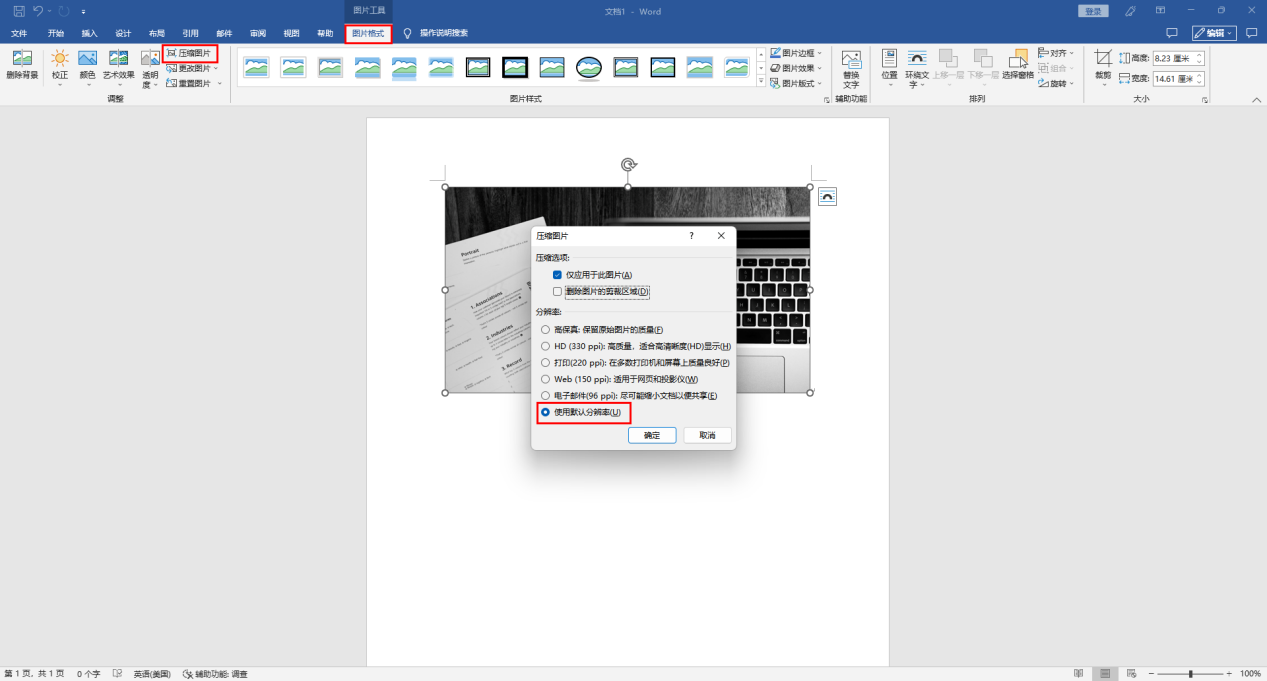Screen dimensions: 1267x681
Task: Open the Selection Pane (选择窗格)
Action: 1018,66
